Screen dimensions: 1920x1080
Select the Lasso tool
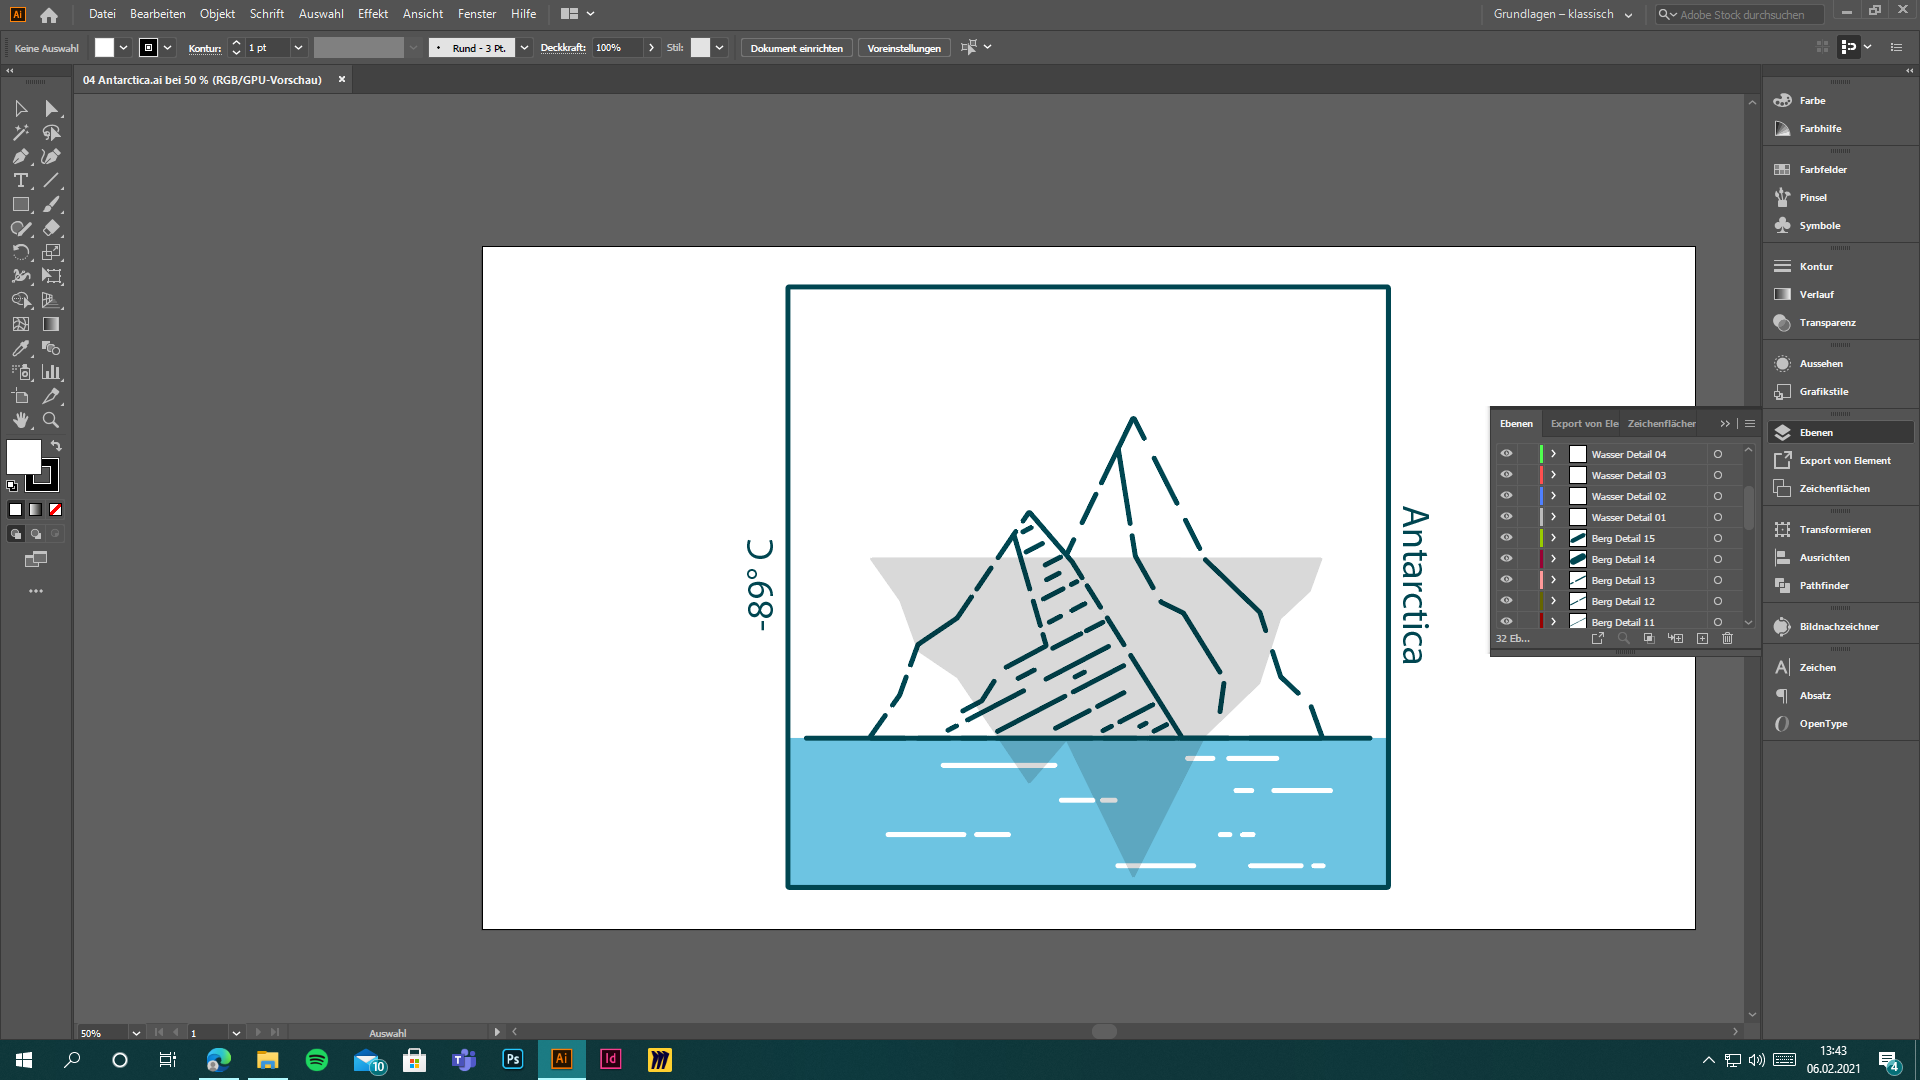tap(51, 132)
